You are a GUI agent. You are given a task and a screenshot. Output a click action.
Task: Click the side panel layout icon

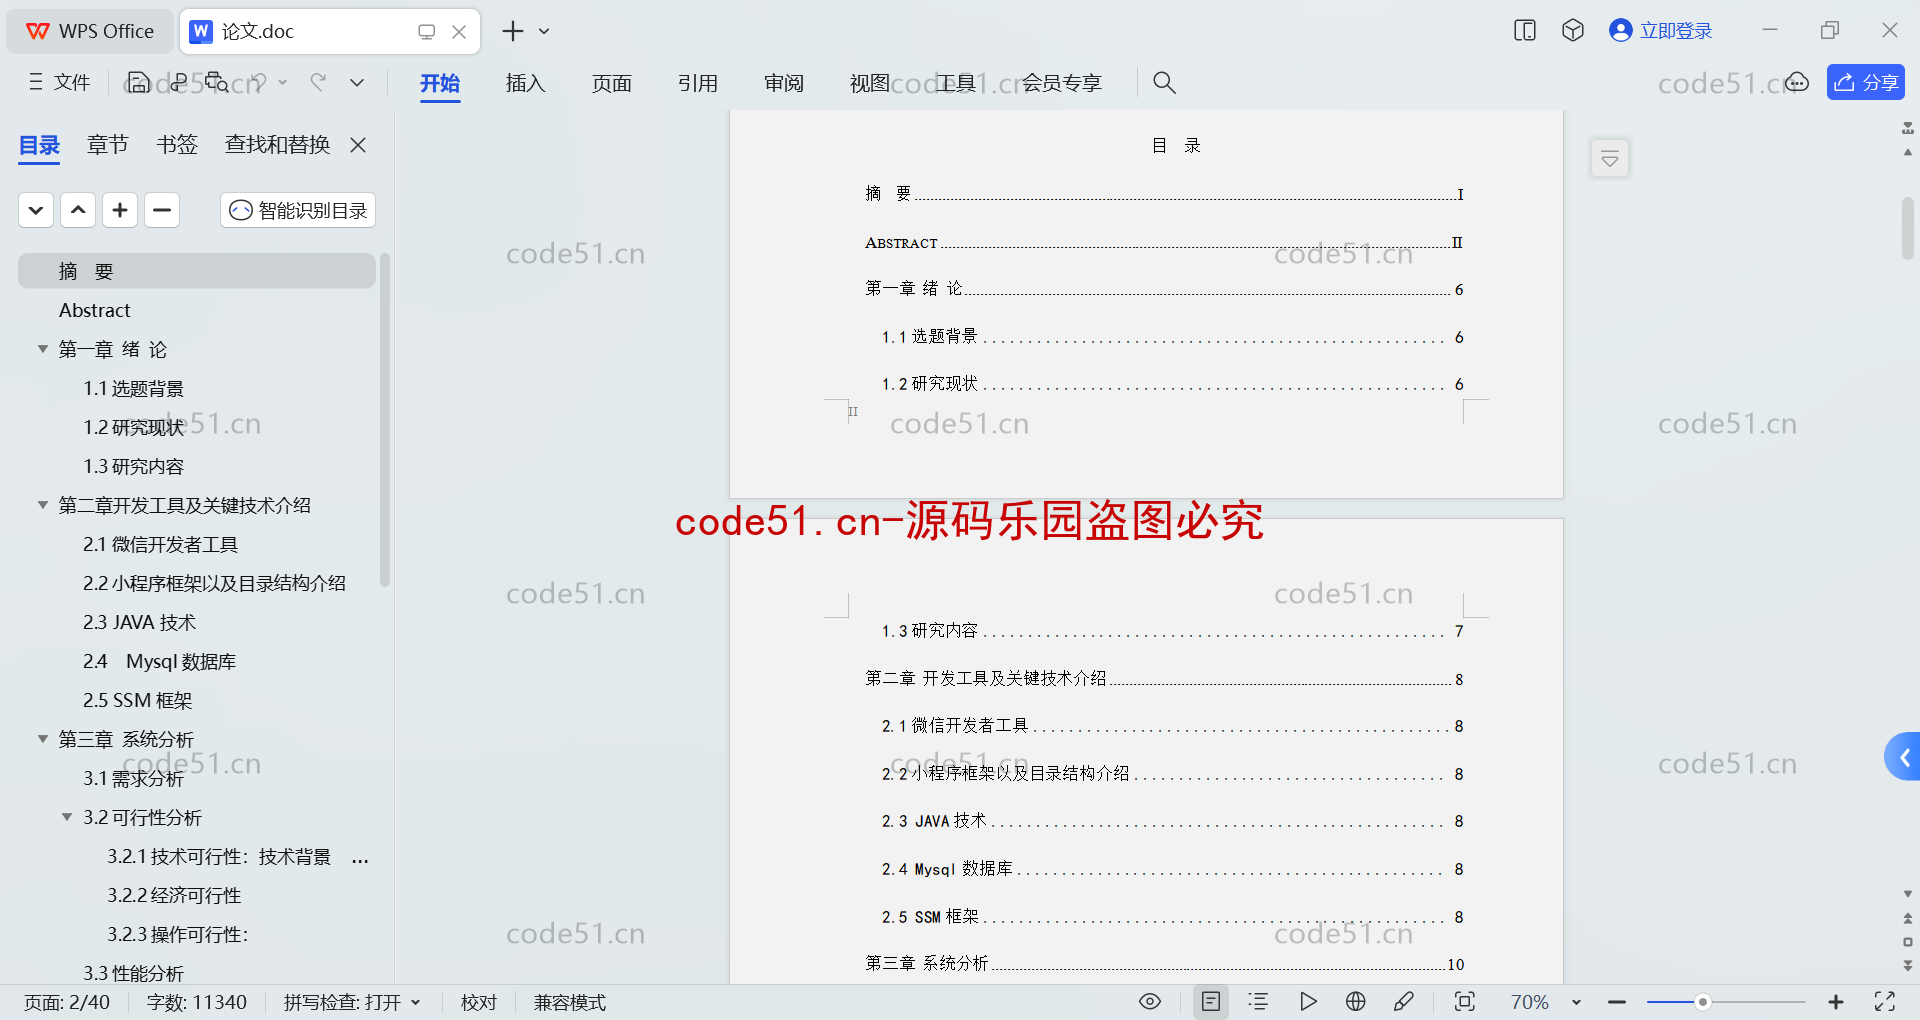click(1525, 31)
